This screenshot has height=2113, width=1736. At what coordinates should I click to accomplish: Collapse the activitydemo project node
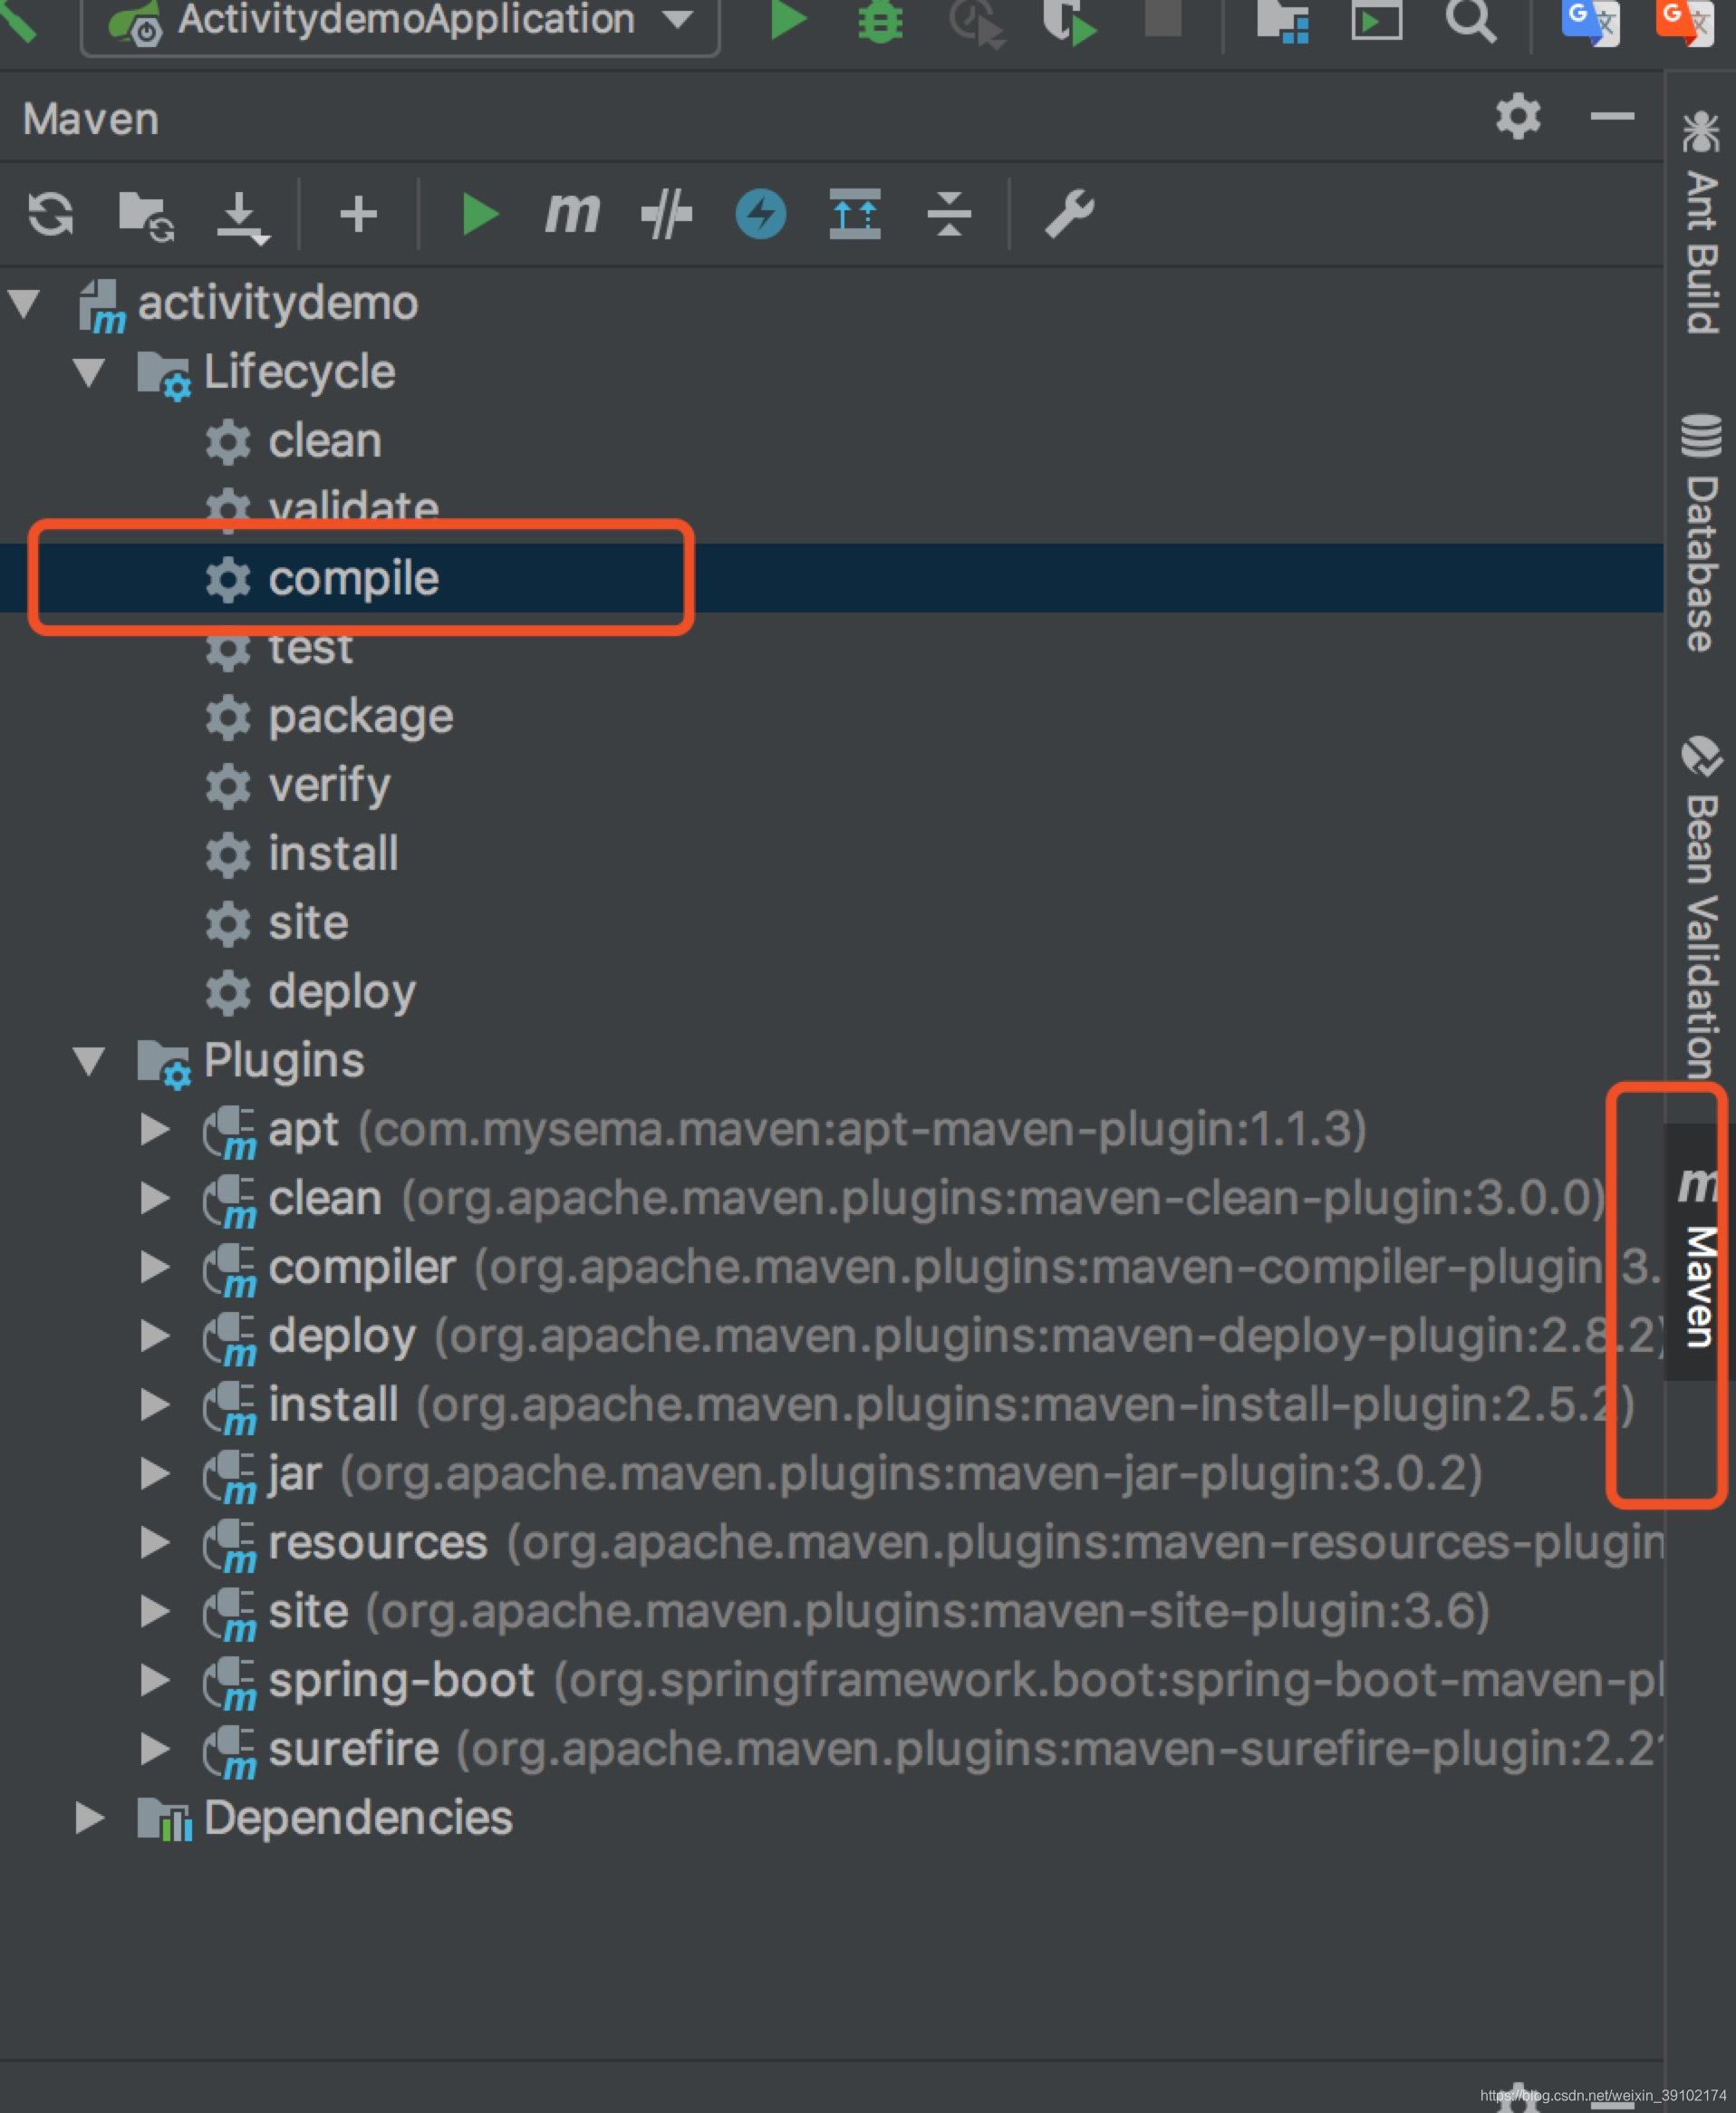(24, 303)
